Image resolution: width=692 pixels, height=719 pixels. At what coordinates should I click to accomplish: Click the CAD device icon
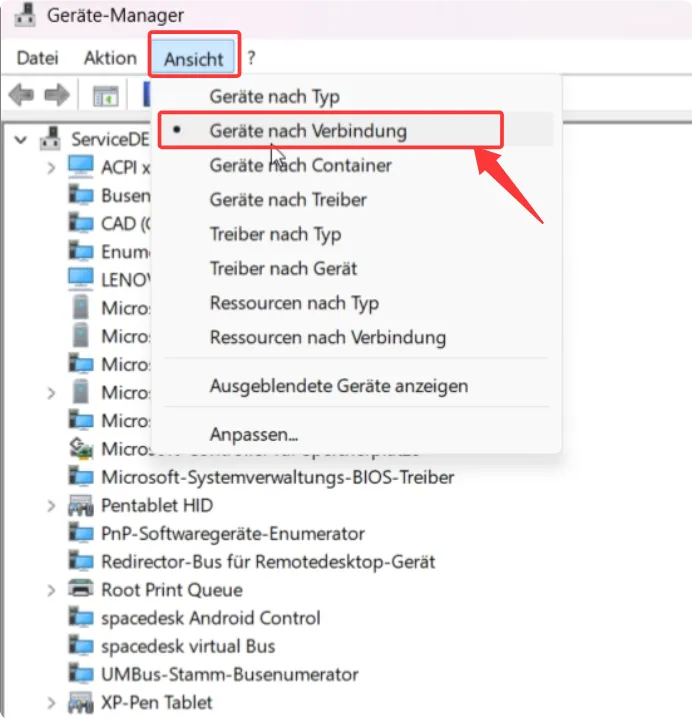click(81, 223)
